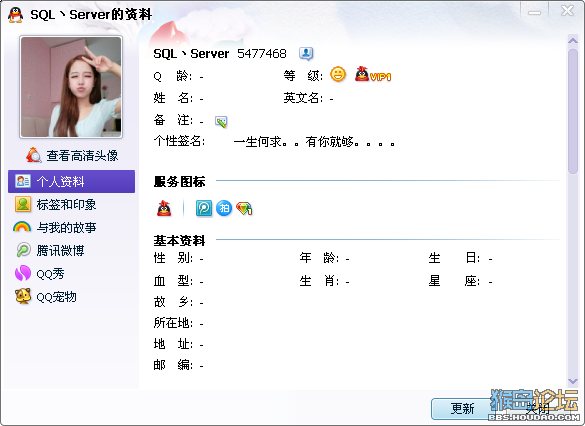Close the profile window with the X button
The width and height of the screenshot is (585, 426).
point(567,10)
